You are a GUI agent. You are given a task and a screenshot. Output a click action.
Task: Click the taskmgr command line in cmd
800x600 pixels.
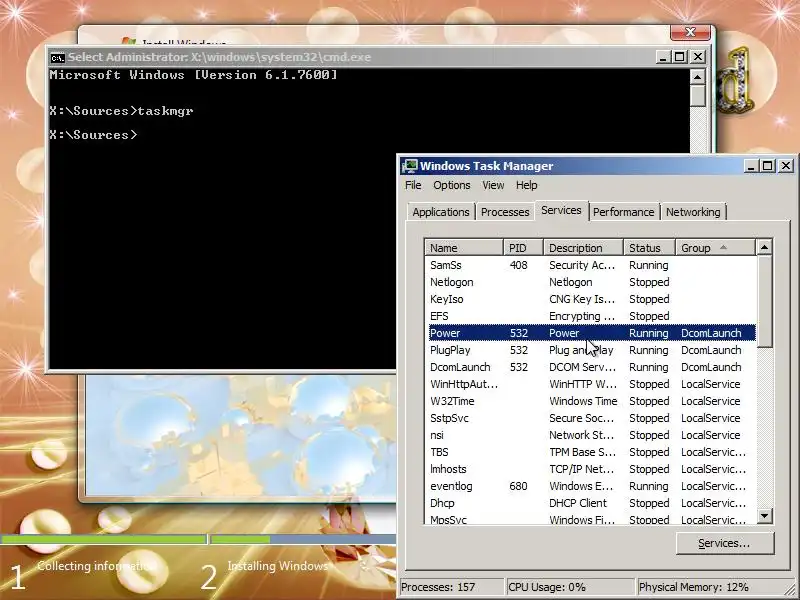point(121,111)
